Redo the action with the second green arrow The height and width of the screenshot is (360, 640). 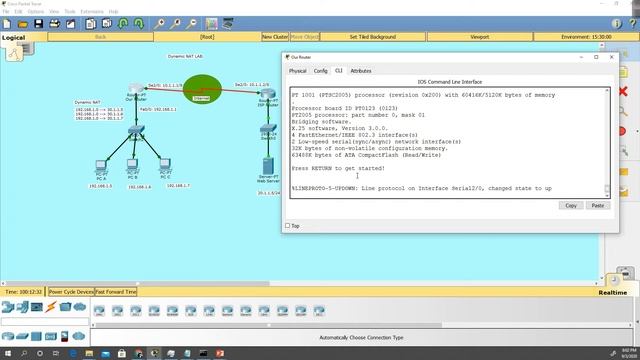pyautogui.click(x=139, y=24)
